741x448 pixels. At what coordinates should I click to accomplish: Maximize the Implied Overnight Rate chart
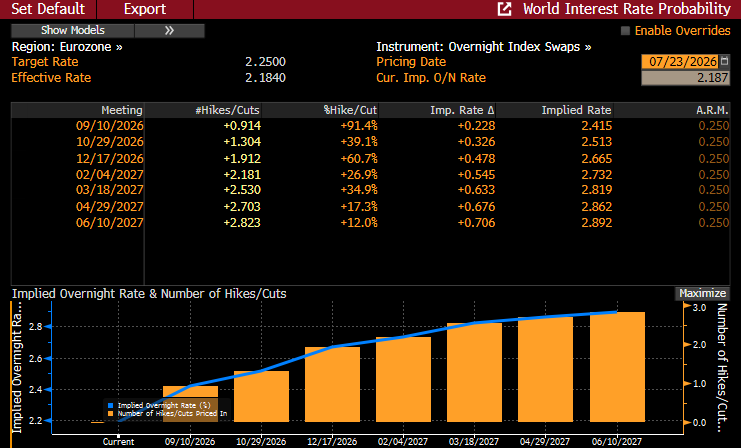point(702,293)
